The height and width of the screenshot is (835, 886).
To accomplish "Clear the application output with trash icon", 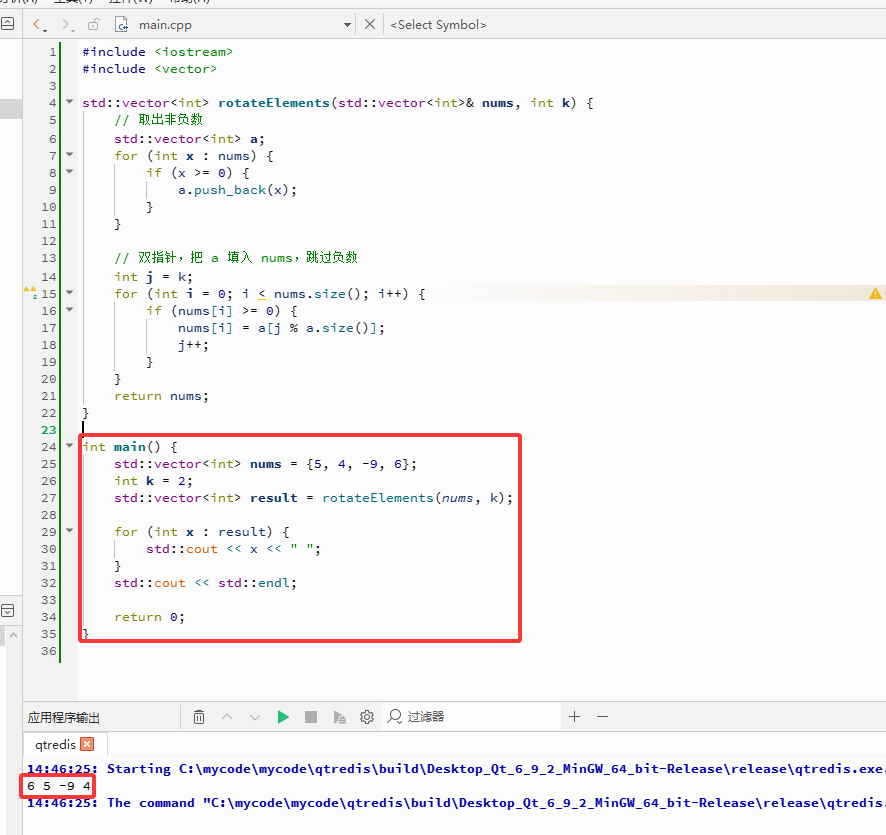I will point(199,717).
